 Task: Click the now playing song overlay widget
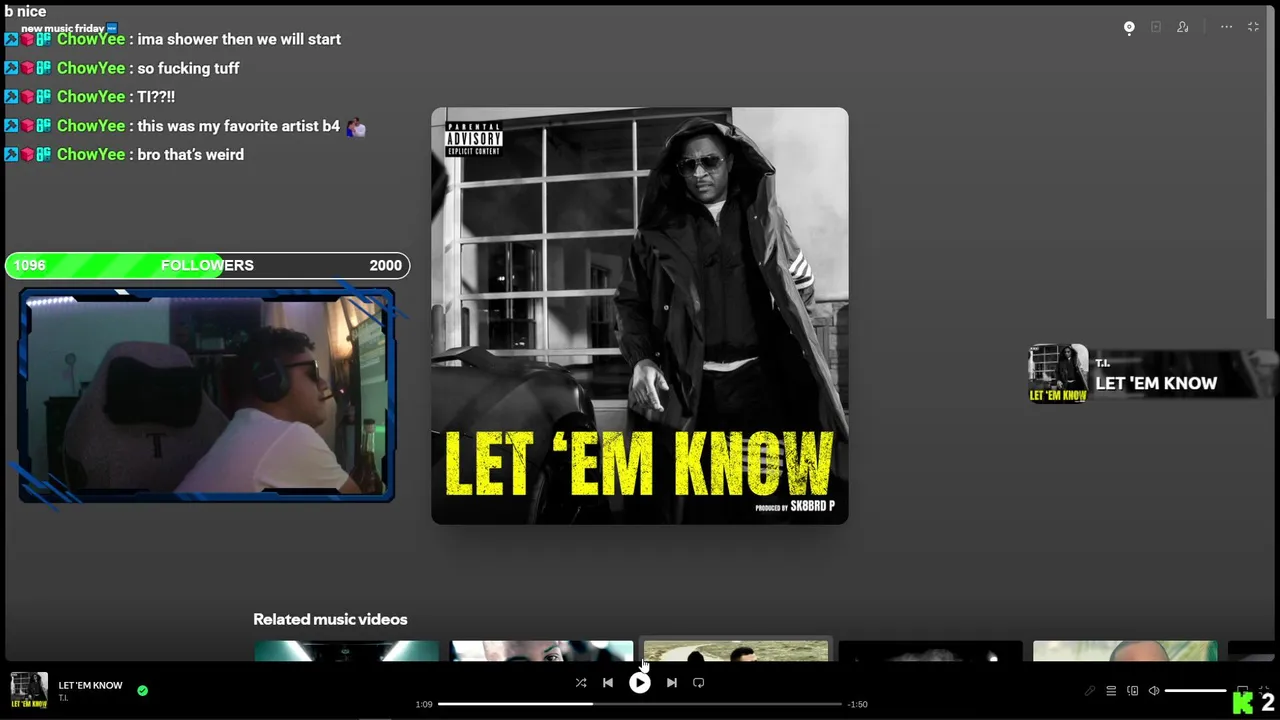point(1153,374)
